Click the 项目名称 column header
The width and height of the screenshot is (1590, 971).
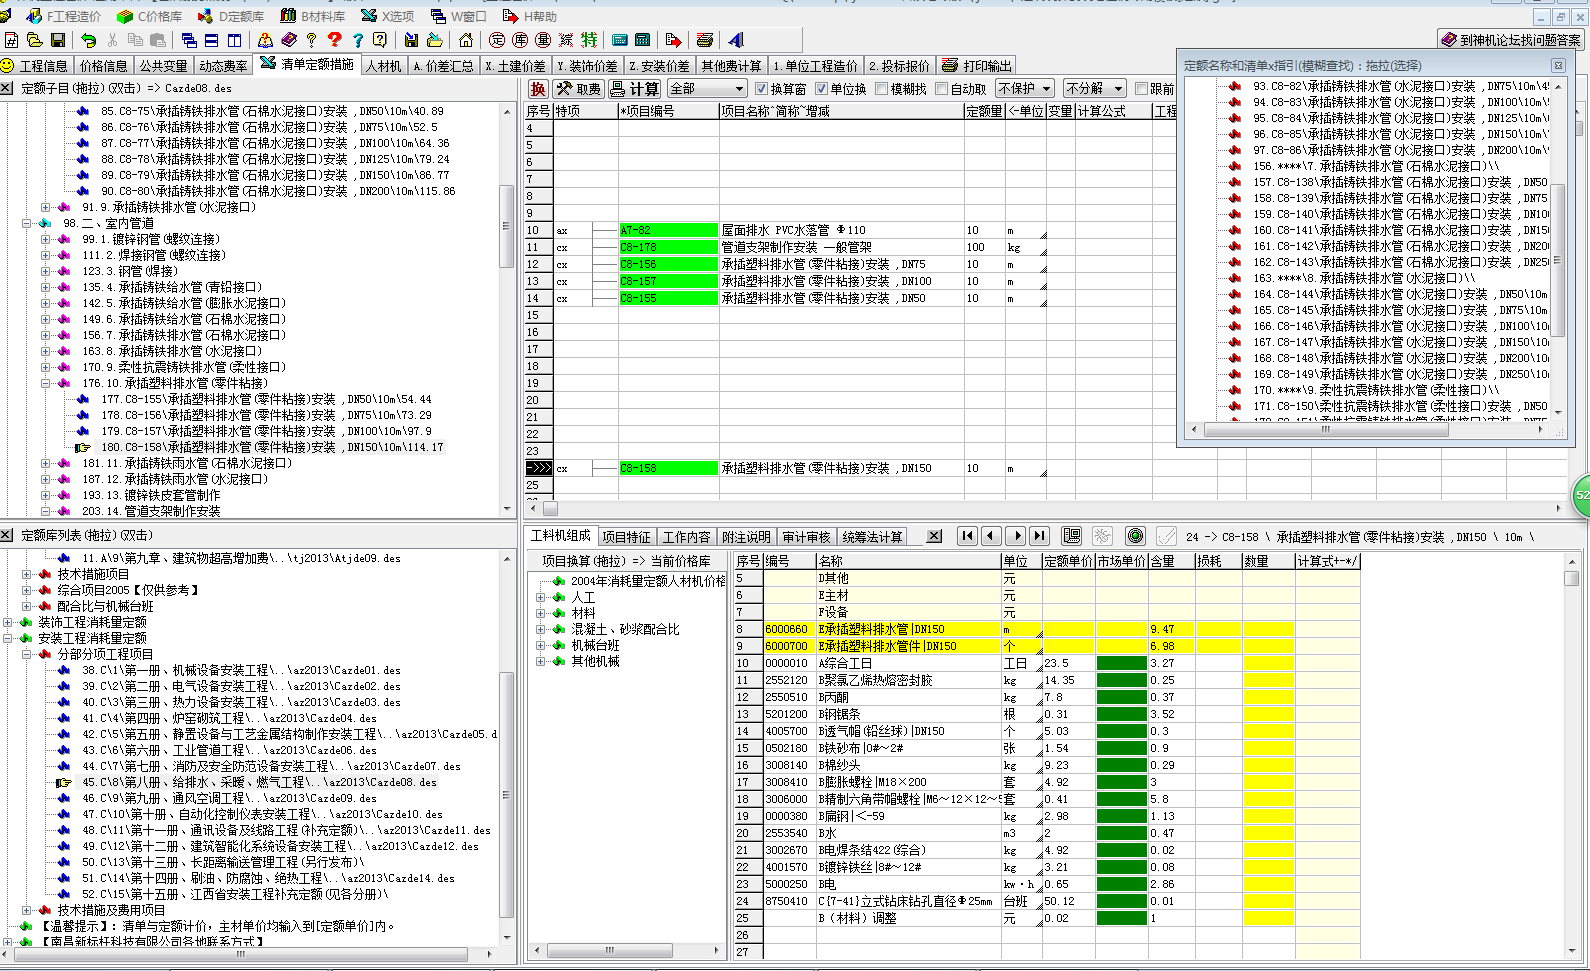840,111
